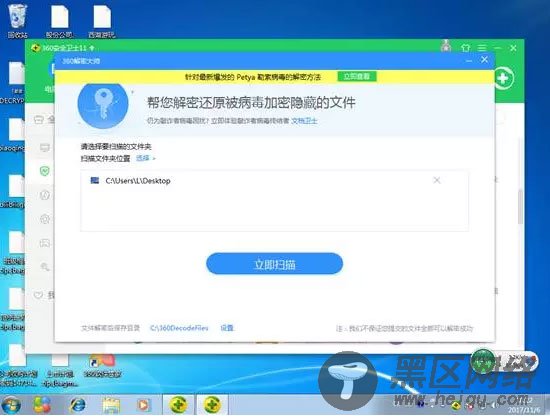
Task: Click the user avatar in 360安全卫士 title bar
Action: (446, 46)
